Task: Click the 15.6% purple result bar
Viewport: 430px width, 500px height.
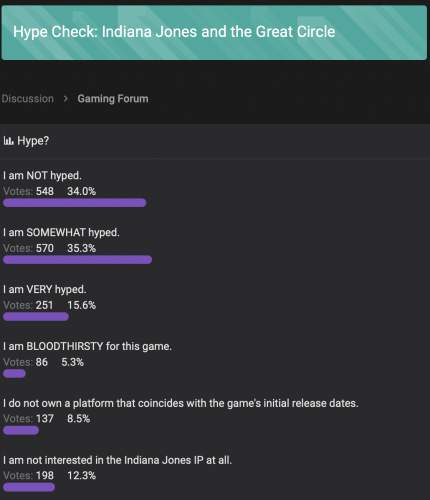Action: coord(36,317)
